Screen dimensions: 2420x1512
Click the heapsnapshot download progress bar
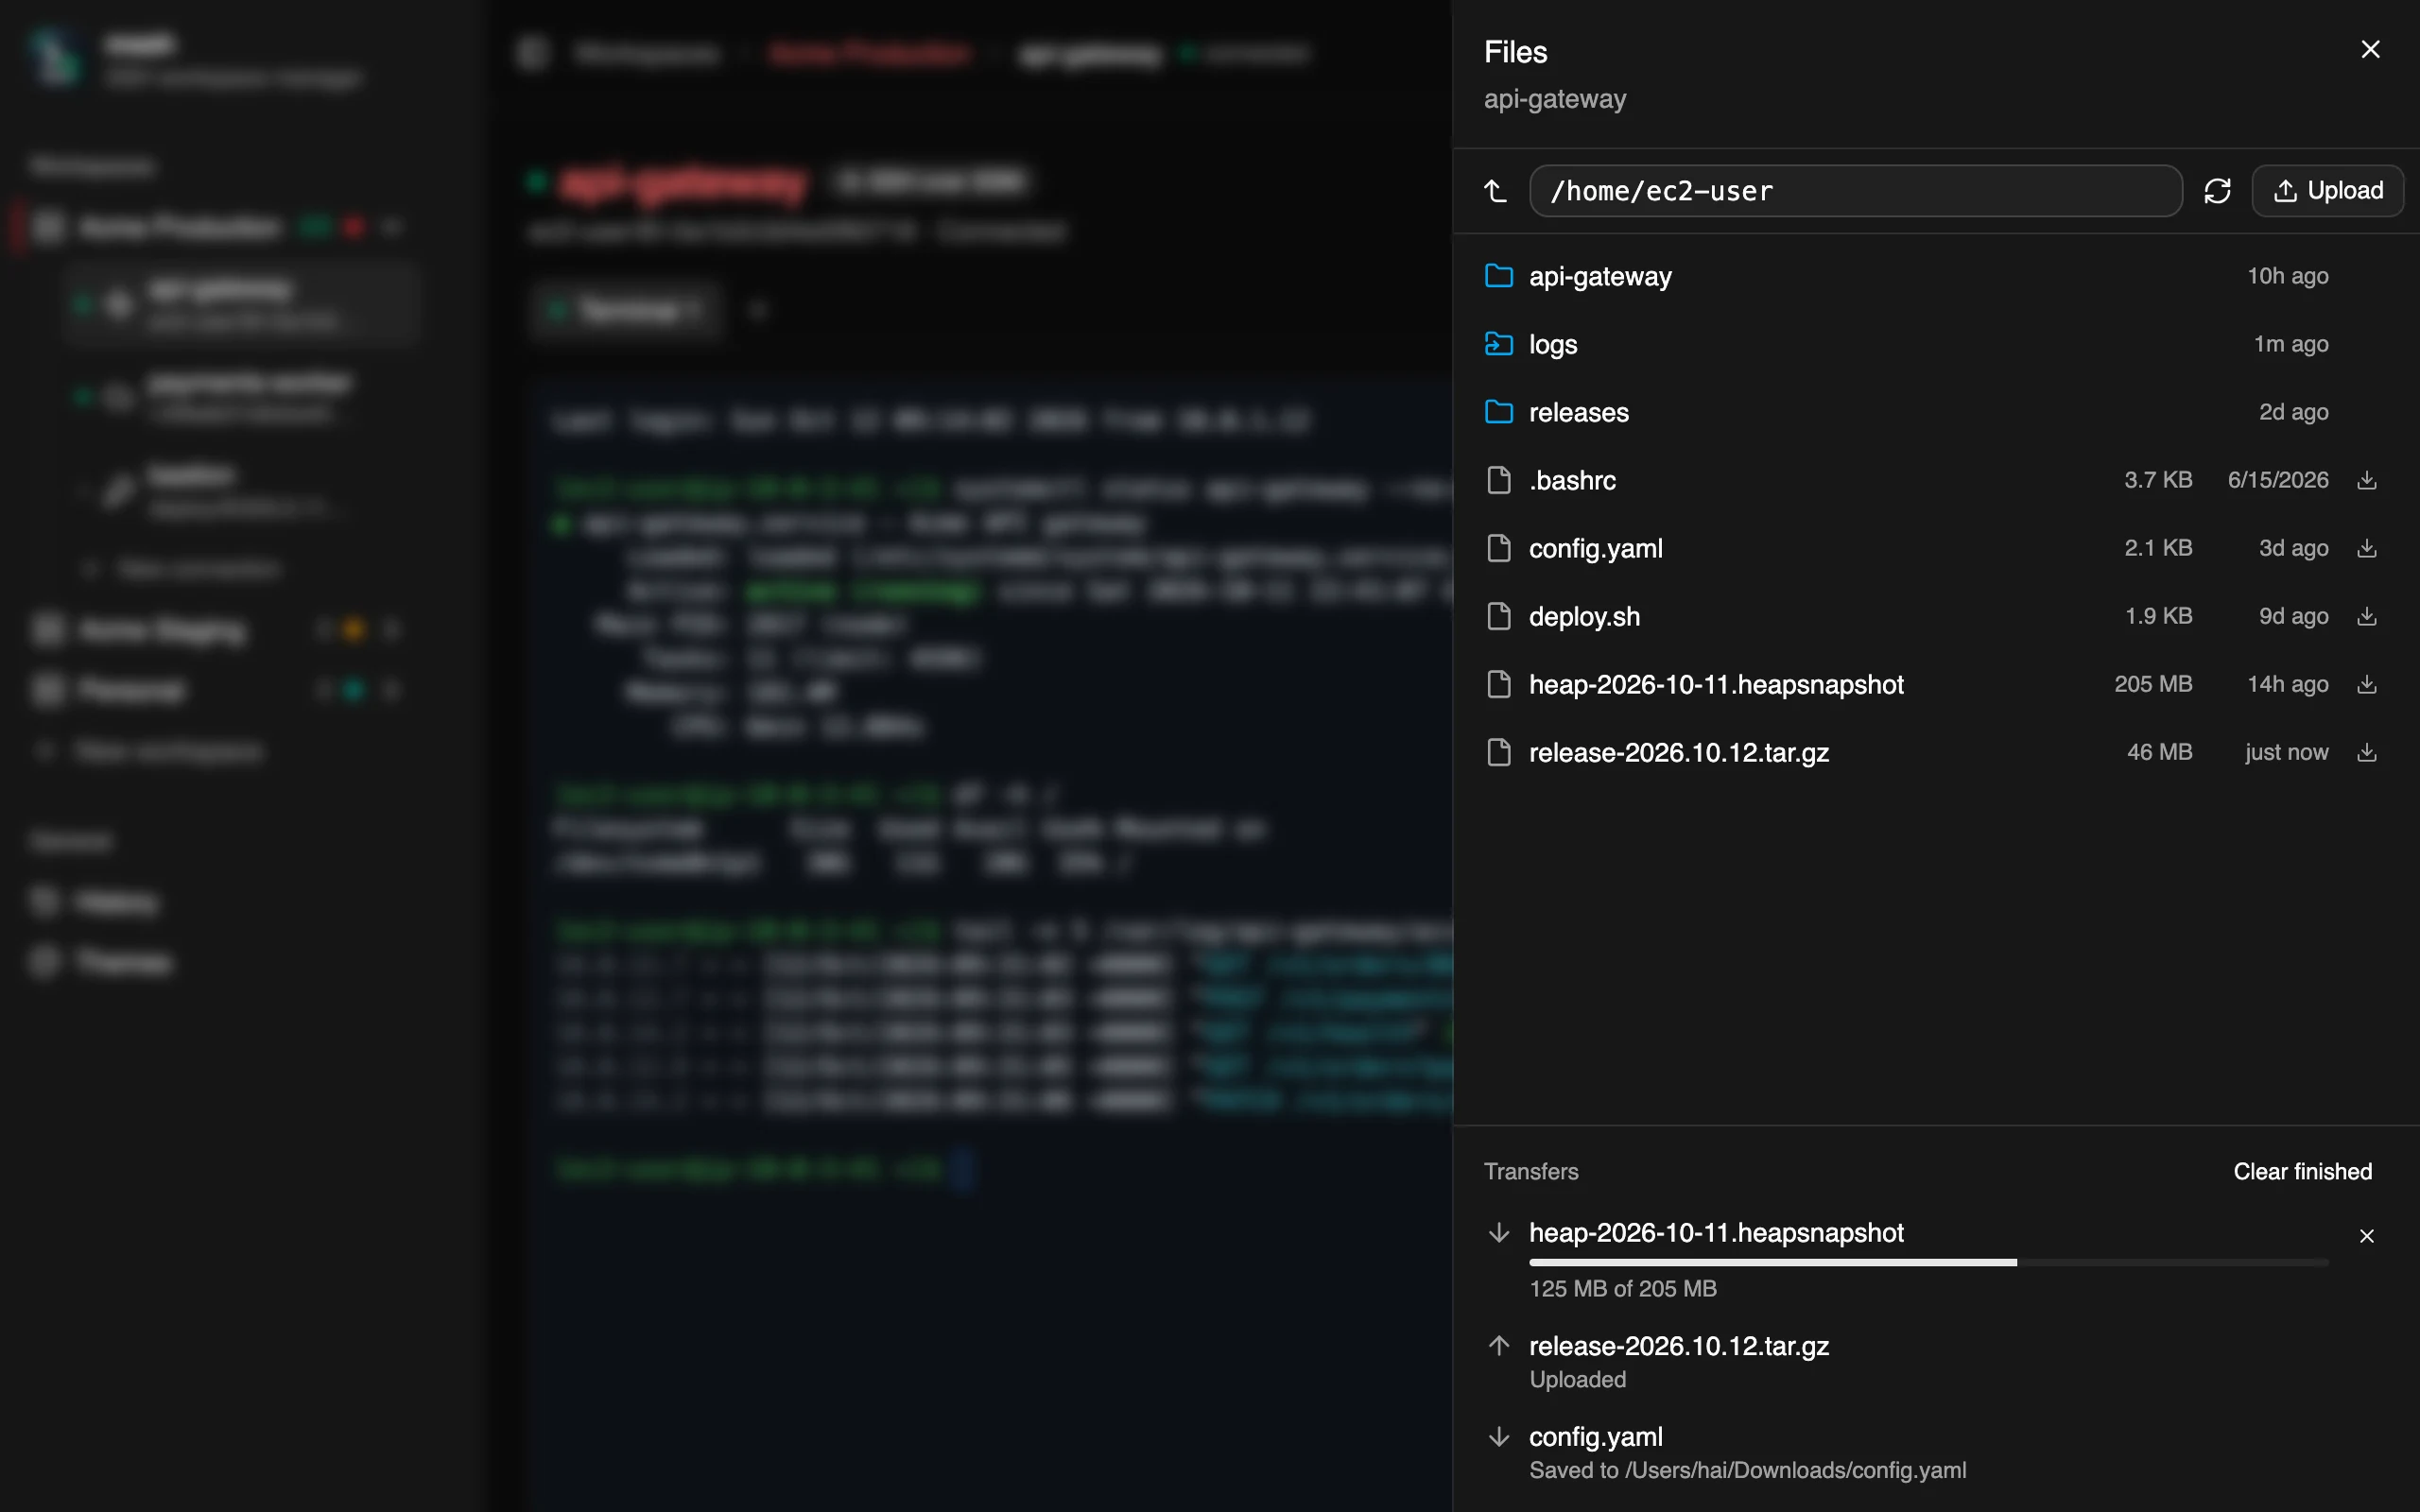pos(1928,1263)
